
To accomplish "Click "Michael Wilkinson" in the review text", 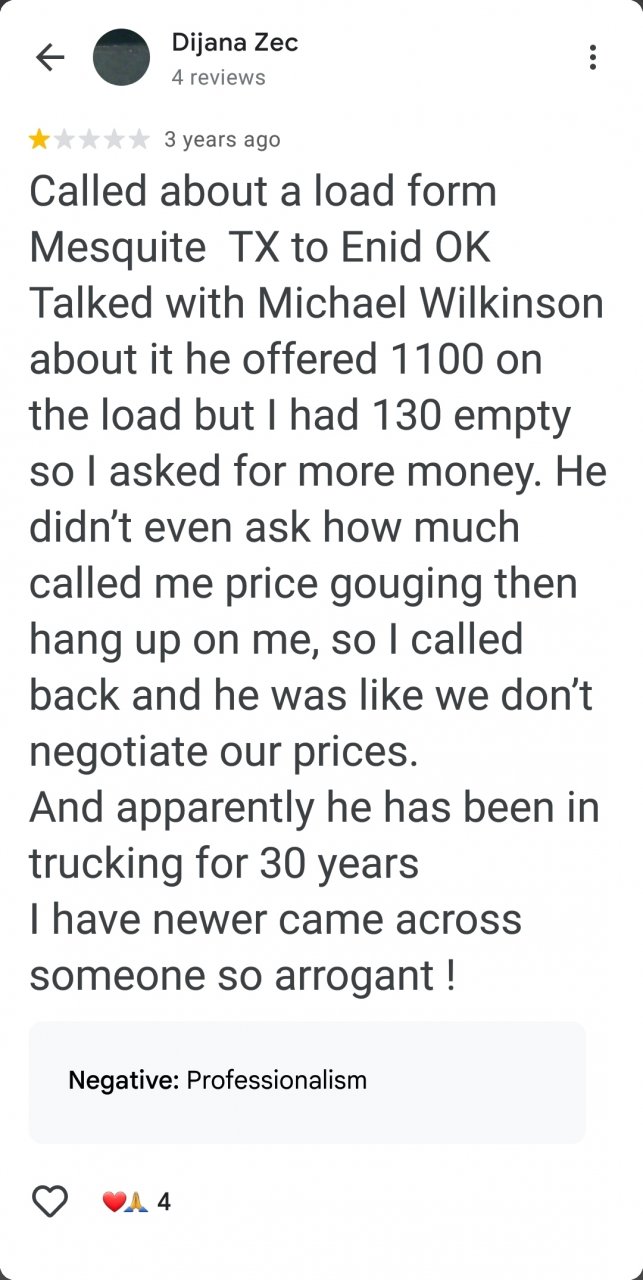I will (x=432, y=303).
